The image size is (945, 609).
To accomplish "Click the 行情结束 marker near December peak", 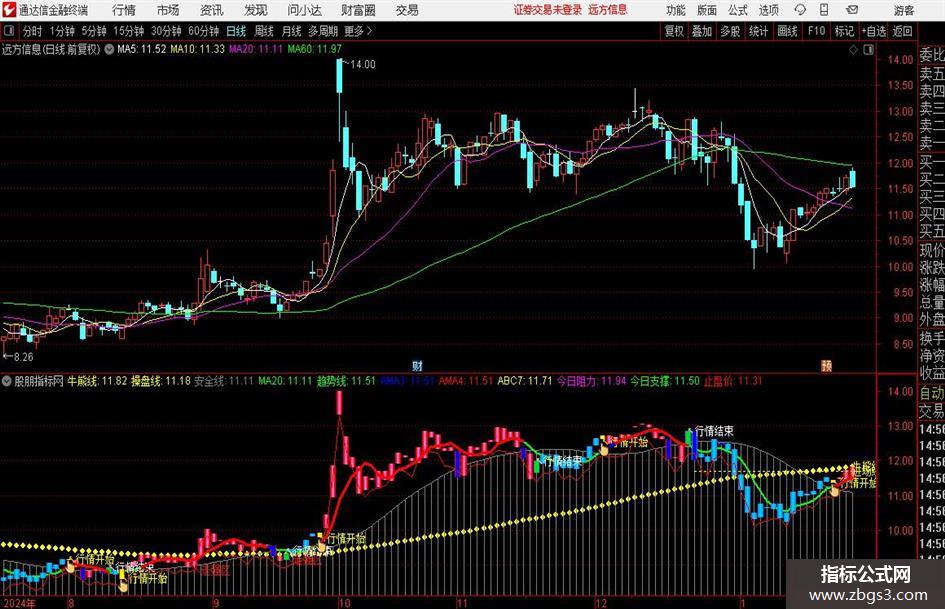I will [x=714, y=431].
